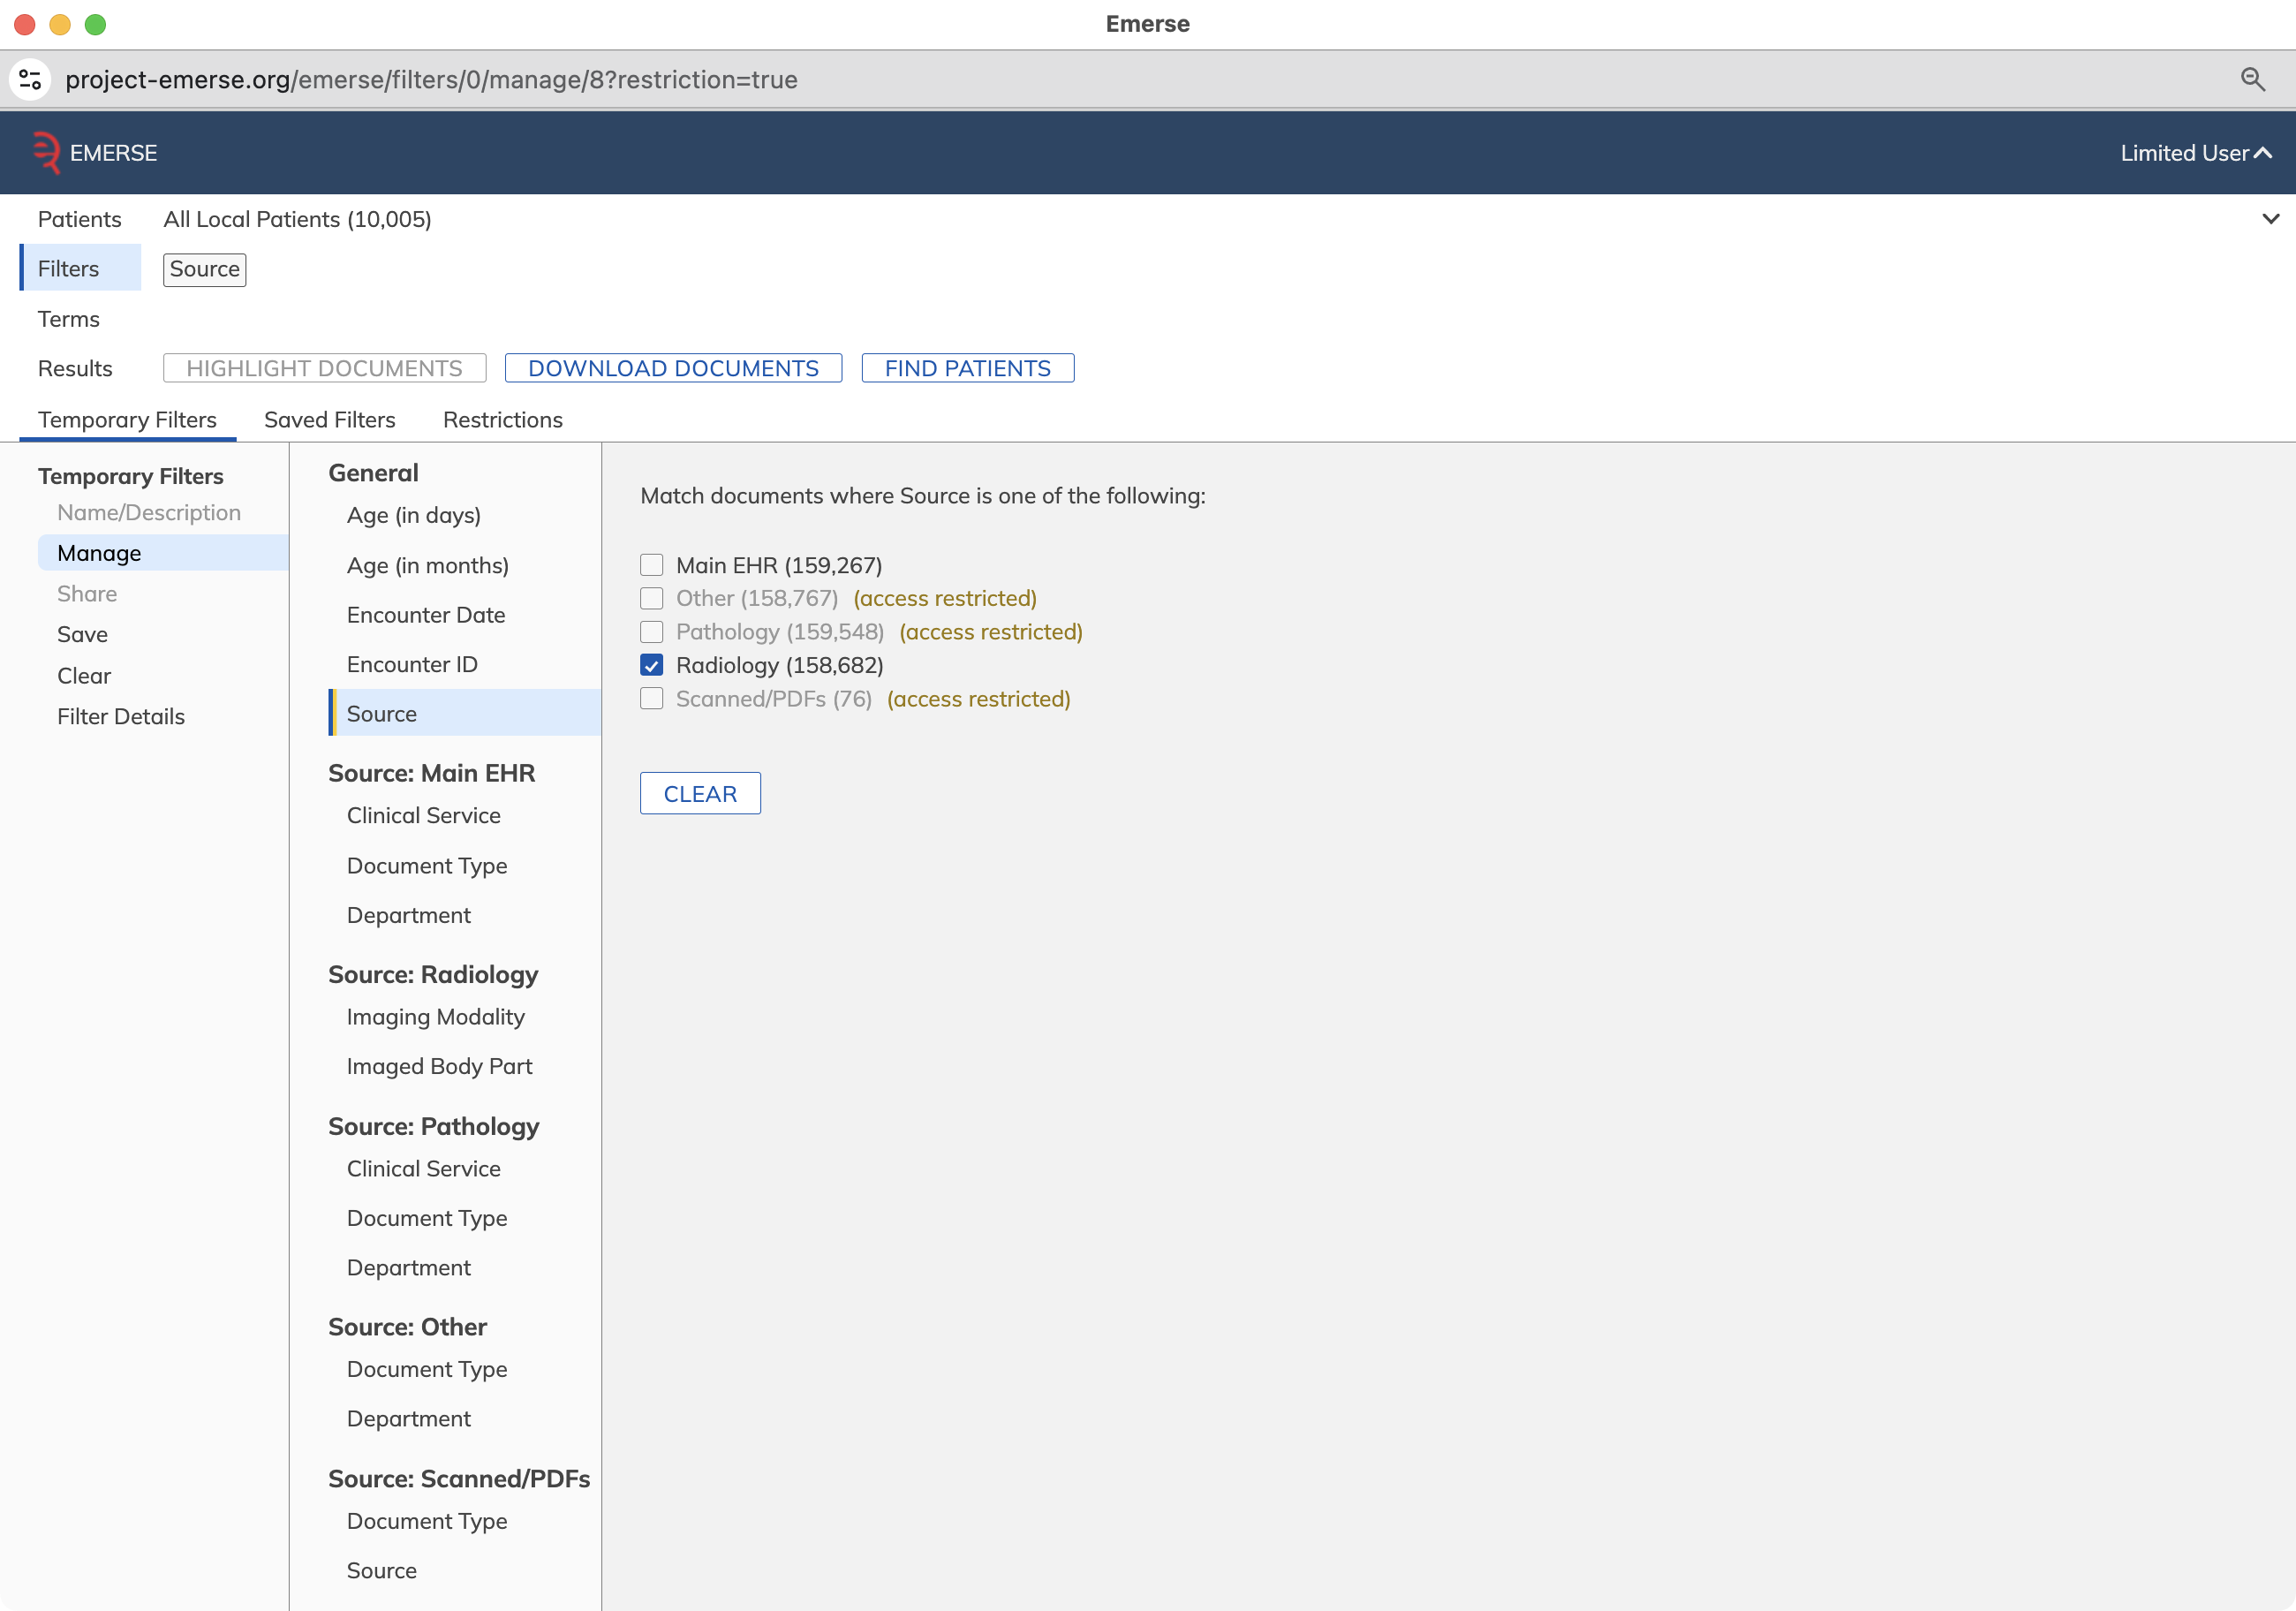Select Save in Temporary Filters sidebar
The width and height of the screenshot is (2296, 1611).
coord(82,634)
